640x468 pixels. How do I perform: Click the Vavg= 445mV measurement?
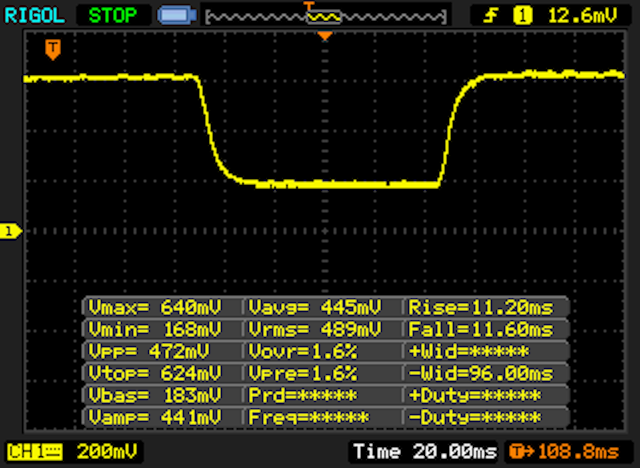(315, 307)
